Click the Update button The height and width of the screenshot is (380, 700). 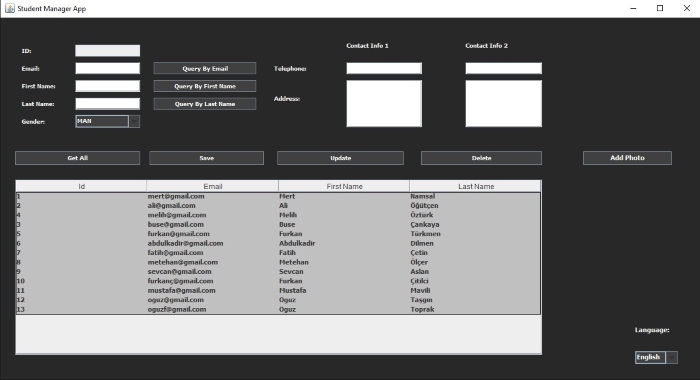[x=340, y=158]
